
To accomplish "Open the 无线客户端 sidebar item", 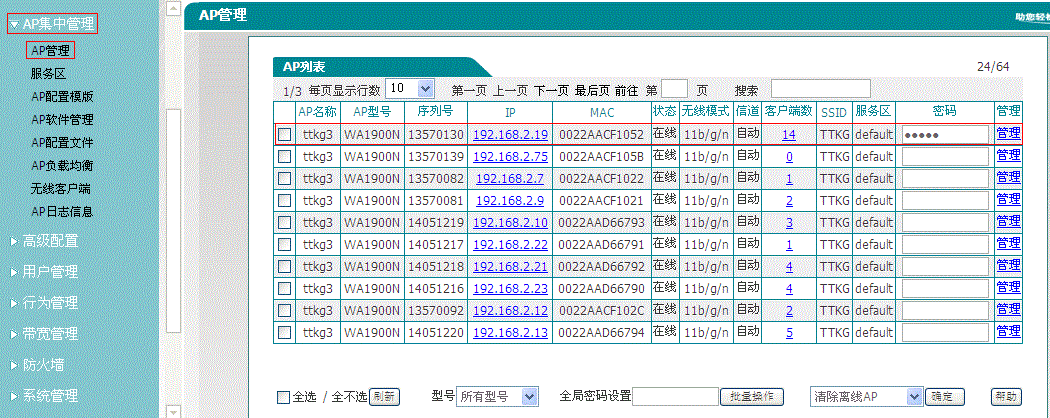I will click(61, 188).
